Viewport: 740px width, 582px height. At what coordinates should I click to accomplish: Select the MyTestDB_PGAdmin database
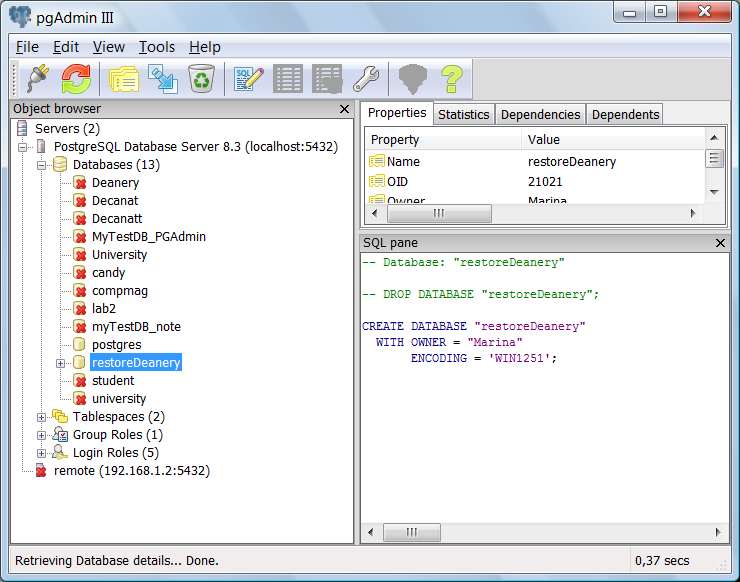tap(149, 236)
